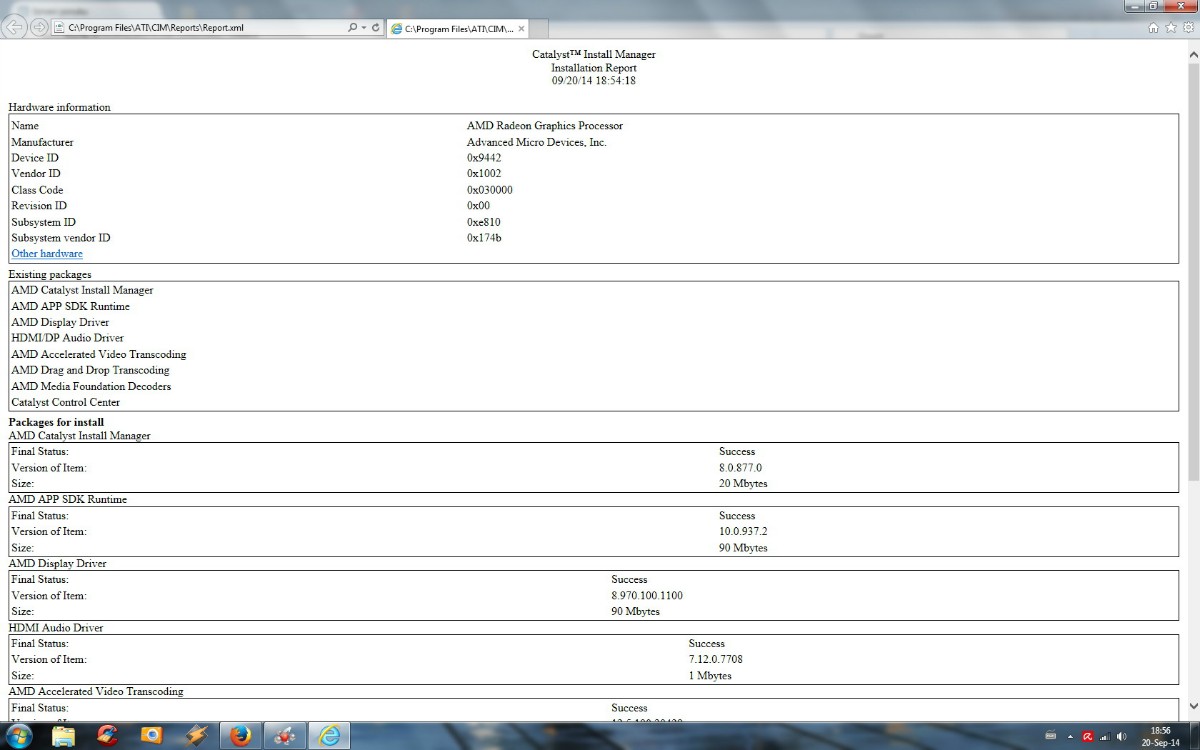1200x750 pixels.
Task: Click AMD Media Foundation Decoders entry
Action: pyautogui.click(x=91, y=386)
